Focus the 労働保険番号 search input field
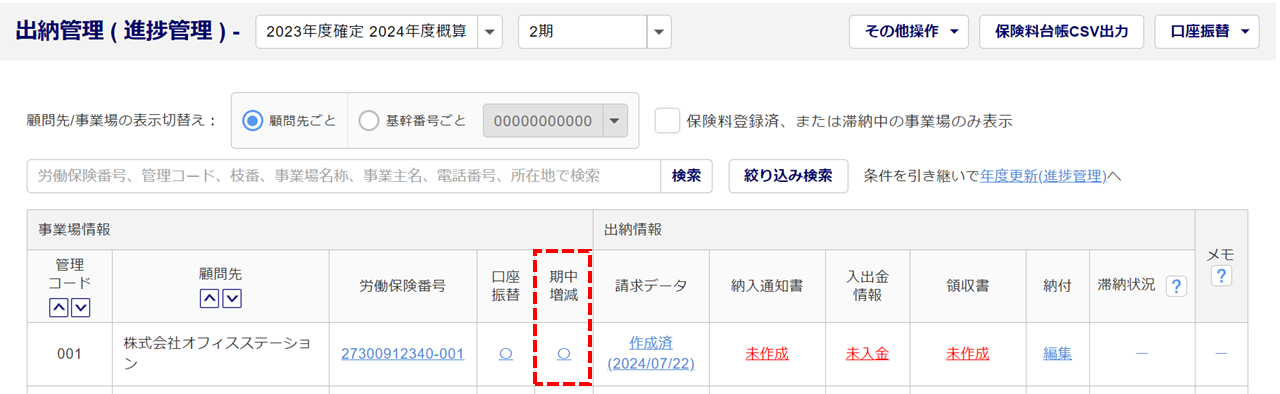This screenshot has height=394, width=1280. point(344,175)
